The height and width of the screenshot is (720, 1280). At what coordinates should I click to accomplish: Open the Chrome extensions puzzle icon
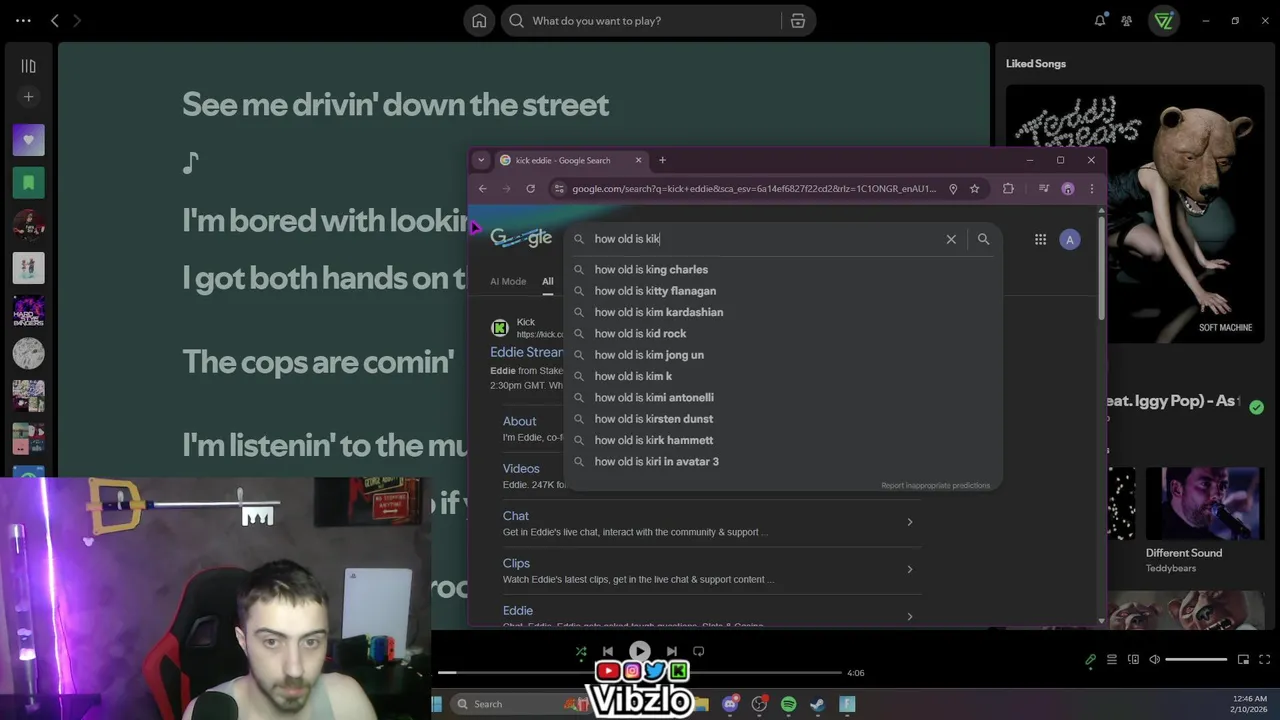tap(1008, 188)
